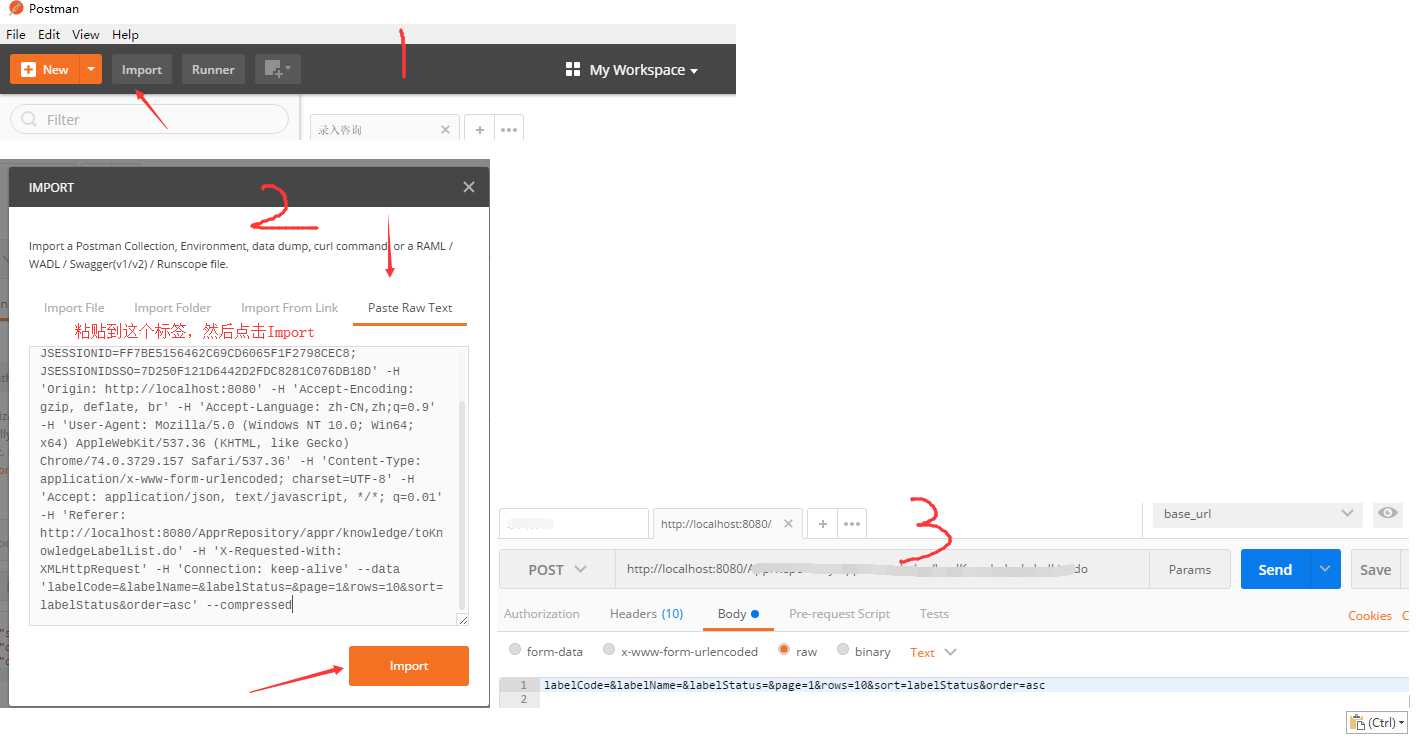Viewport: 1416px width, 738px height.
Task: Click body line 1 with labelCode text
Action: tap(794, 685)
